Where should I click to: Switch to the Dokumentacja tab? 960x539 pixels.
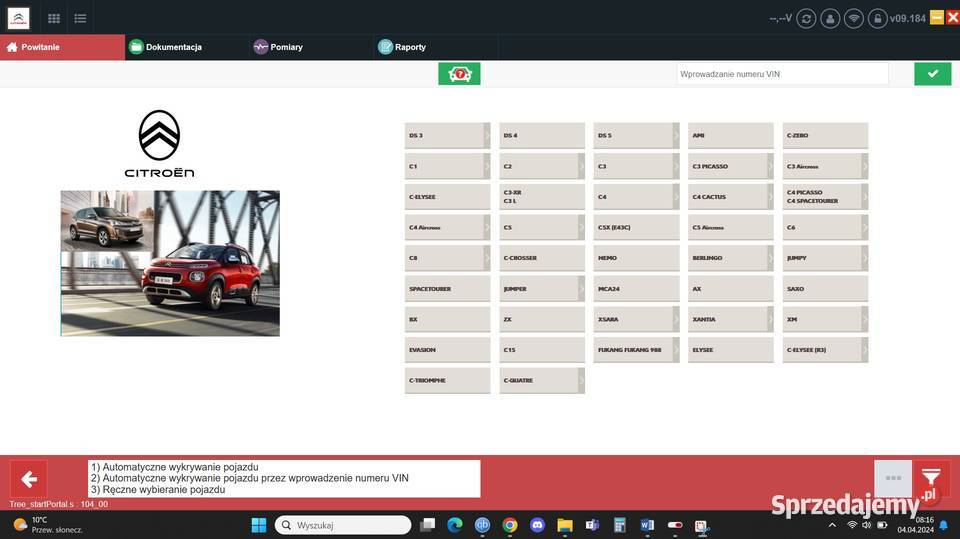[187, 47]
